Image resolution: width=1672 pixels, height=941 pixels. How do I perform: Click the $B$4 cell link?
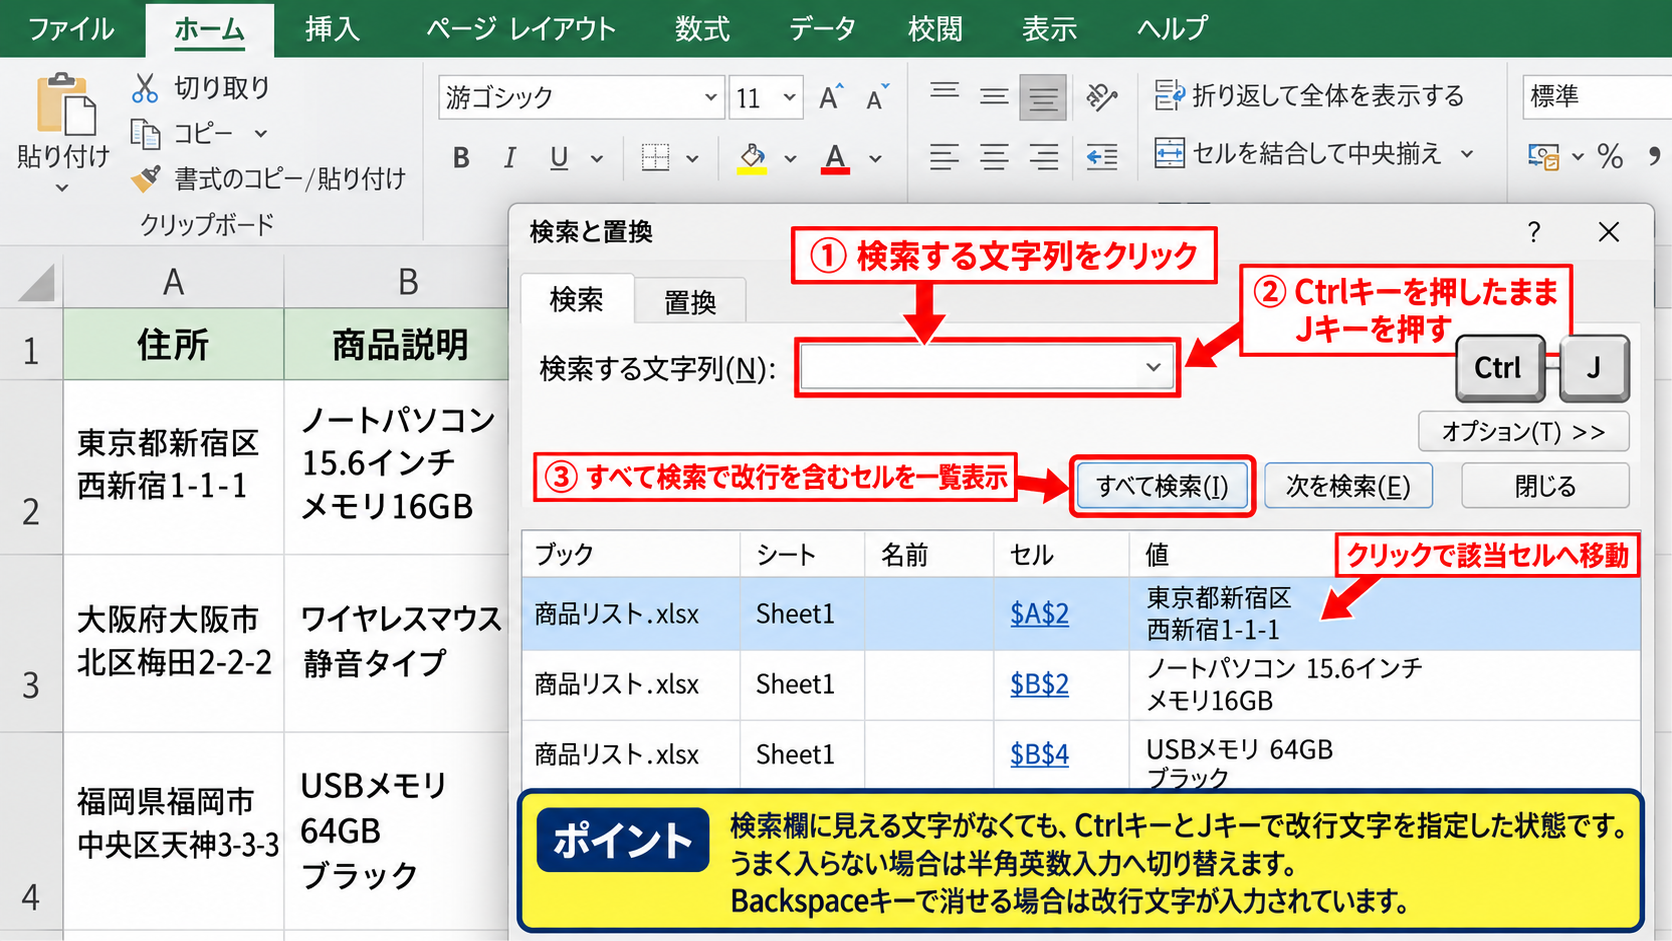(1039, 753)
